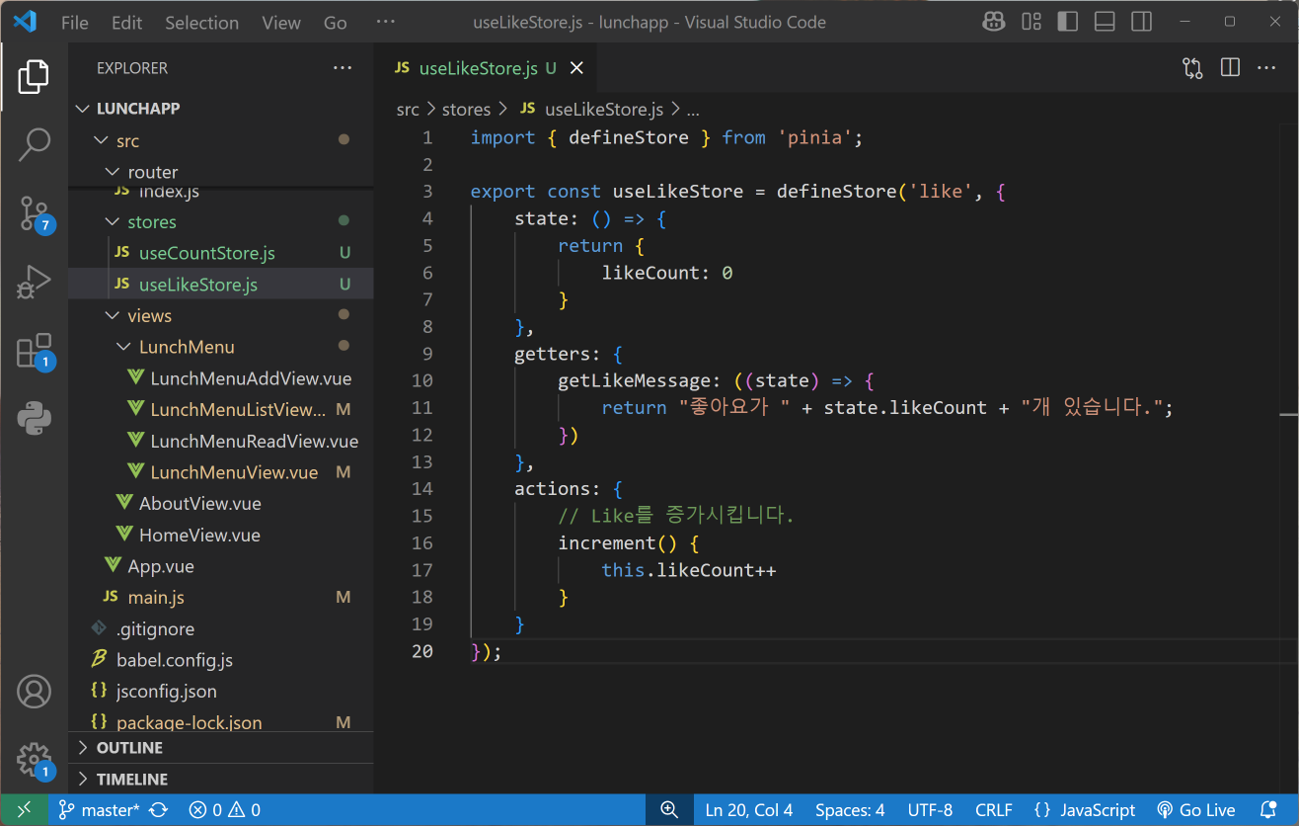Open Explorer Views and More Actions ellipsis
Screen dimensions: 1299x826
[343, 68]
